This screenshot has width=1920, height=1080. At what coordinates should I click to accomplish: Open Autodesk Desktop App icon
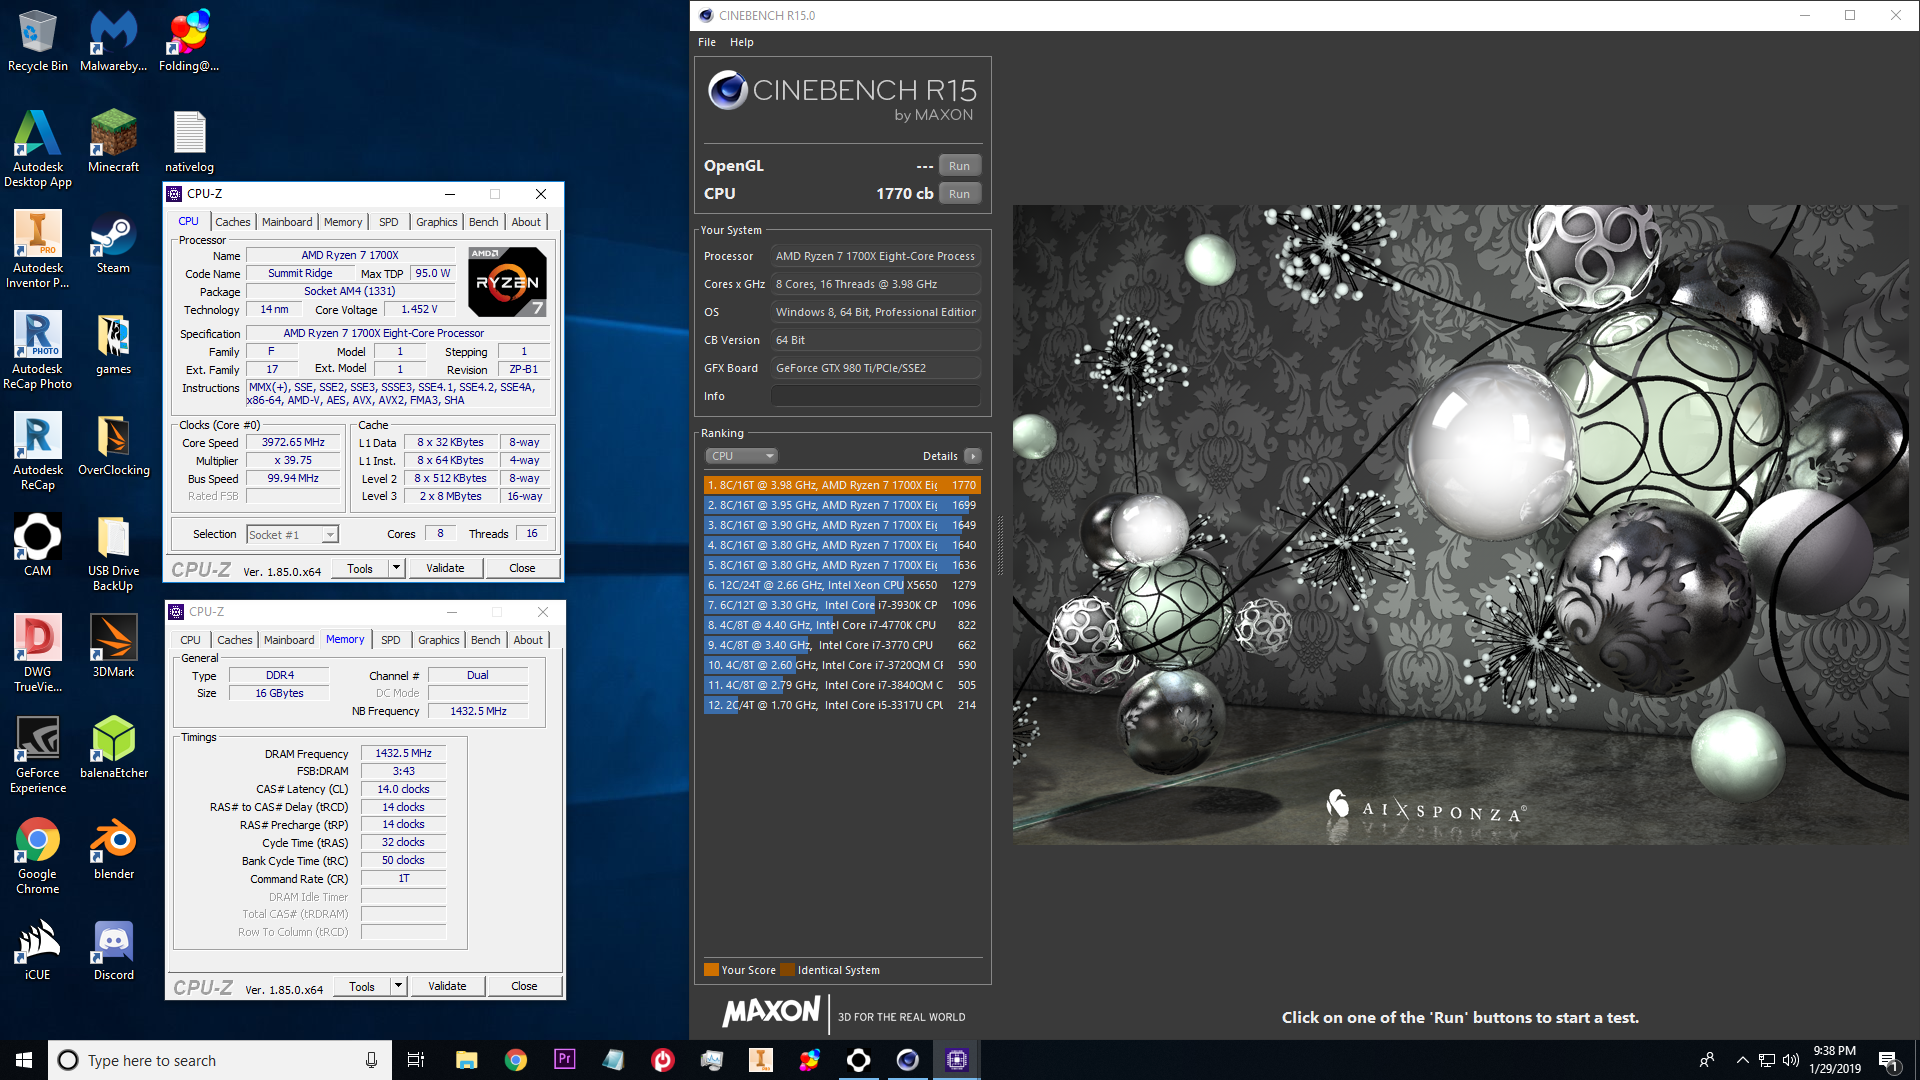(x=37, y=148)
